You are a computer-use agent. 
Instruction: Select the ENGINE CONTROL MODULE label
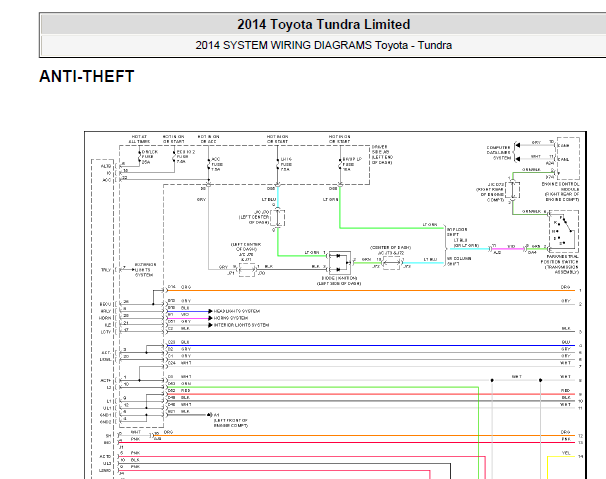[x=562, y=192]
